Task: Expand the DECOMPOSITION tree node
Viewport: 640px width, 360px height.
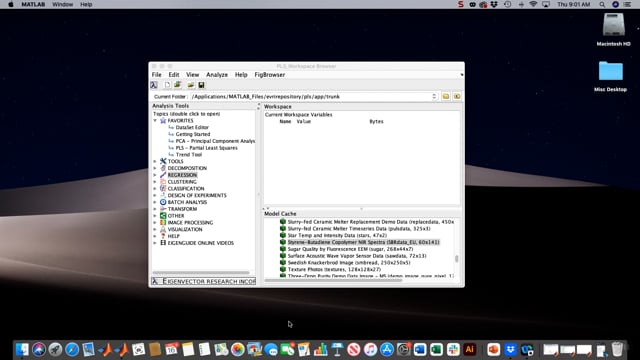Action: point(155,168)
